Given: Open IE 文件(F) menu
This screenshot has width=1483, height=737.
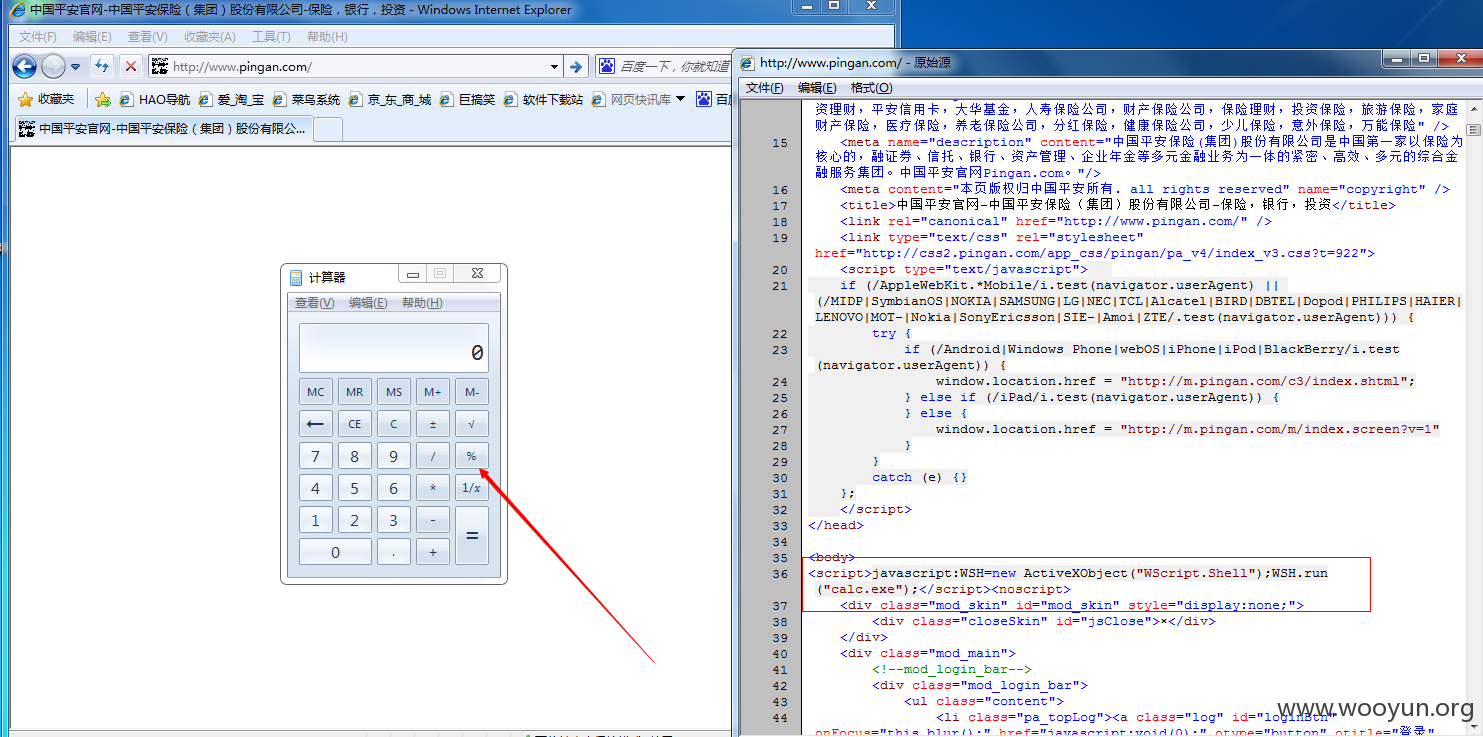Looking at the screenshot, I should [x=38, y=37].
